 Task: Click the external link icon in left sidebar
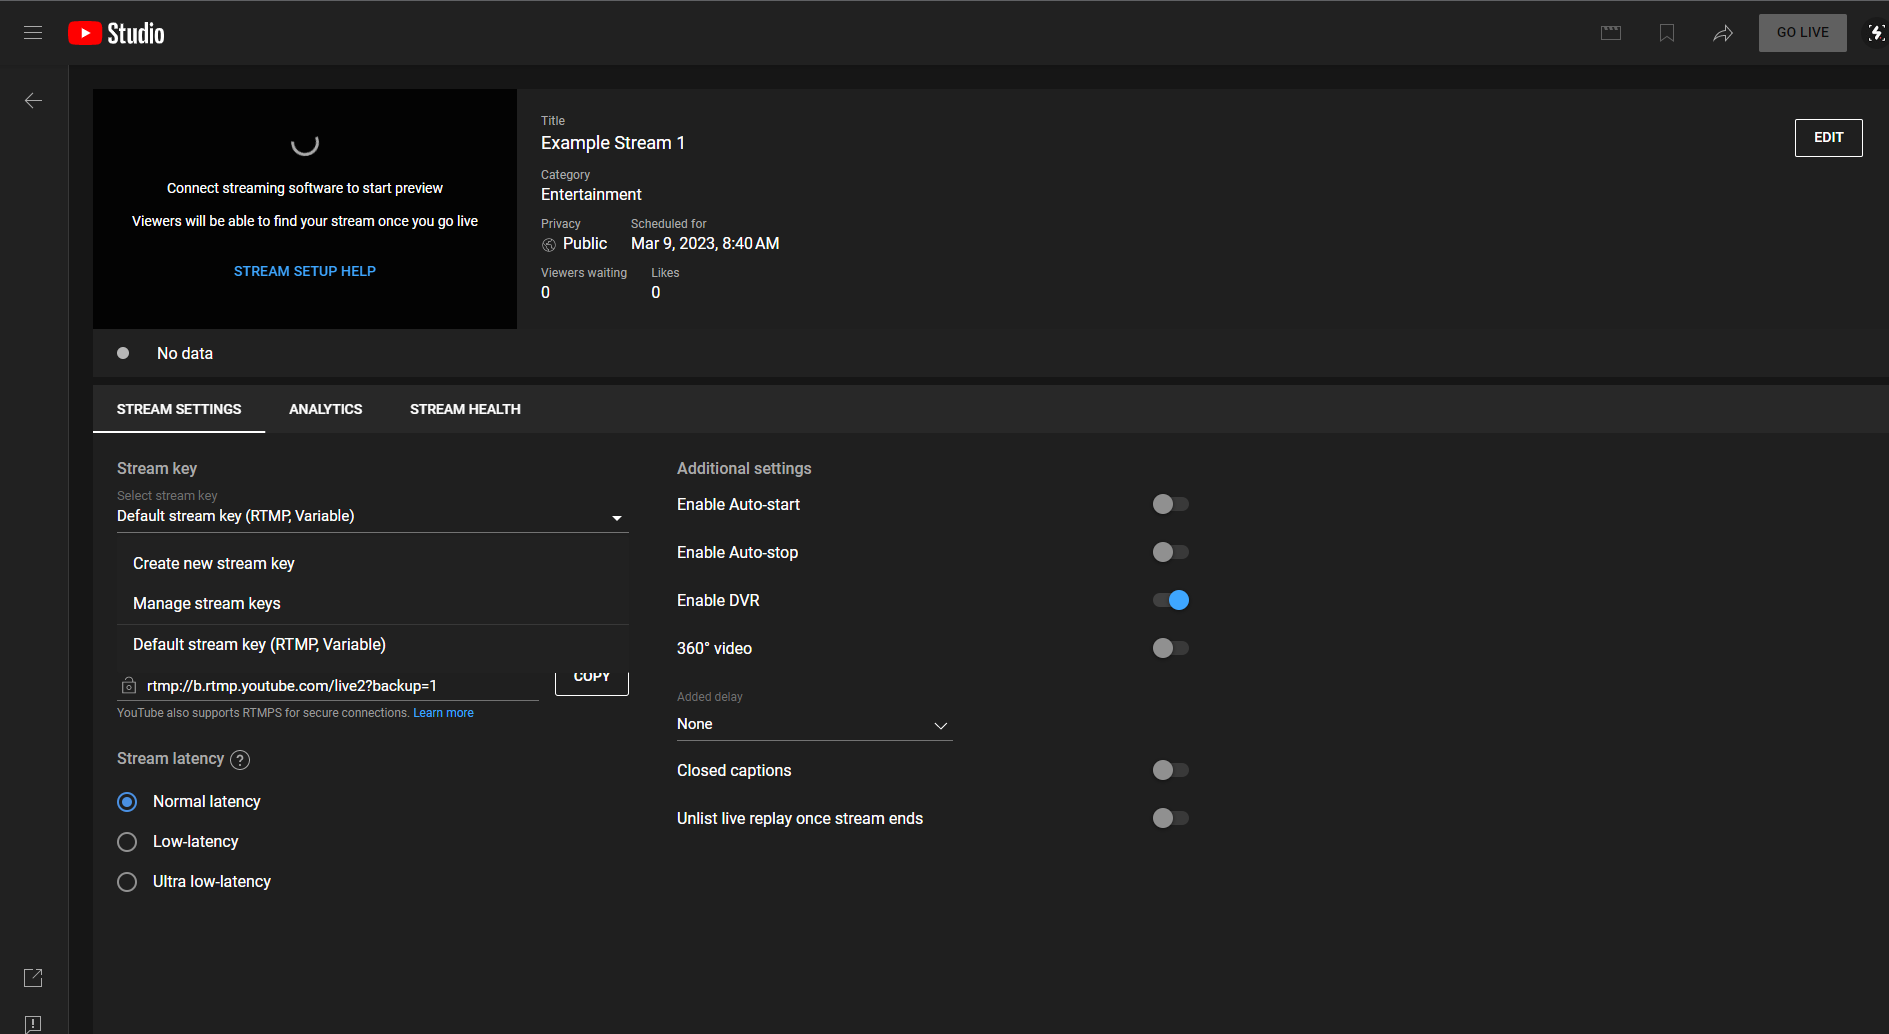coord(33,978)
